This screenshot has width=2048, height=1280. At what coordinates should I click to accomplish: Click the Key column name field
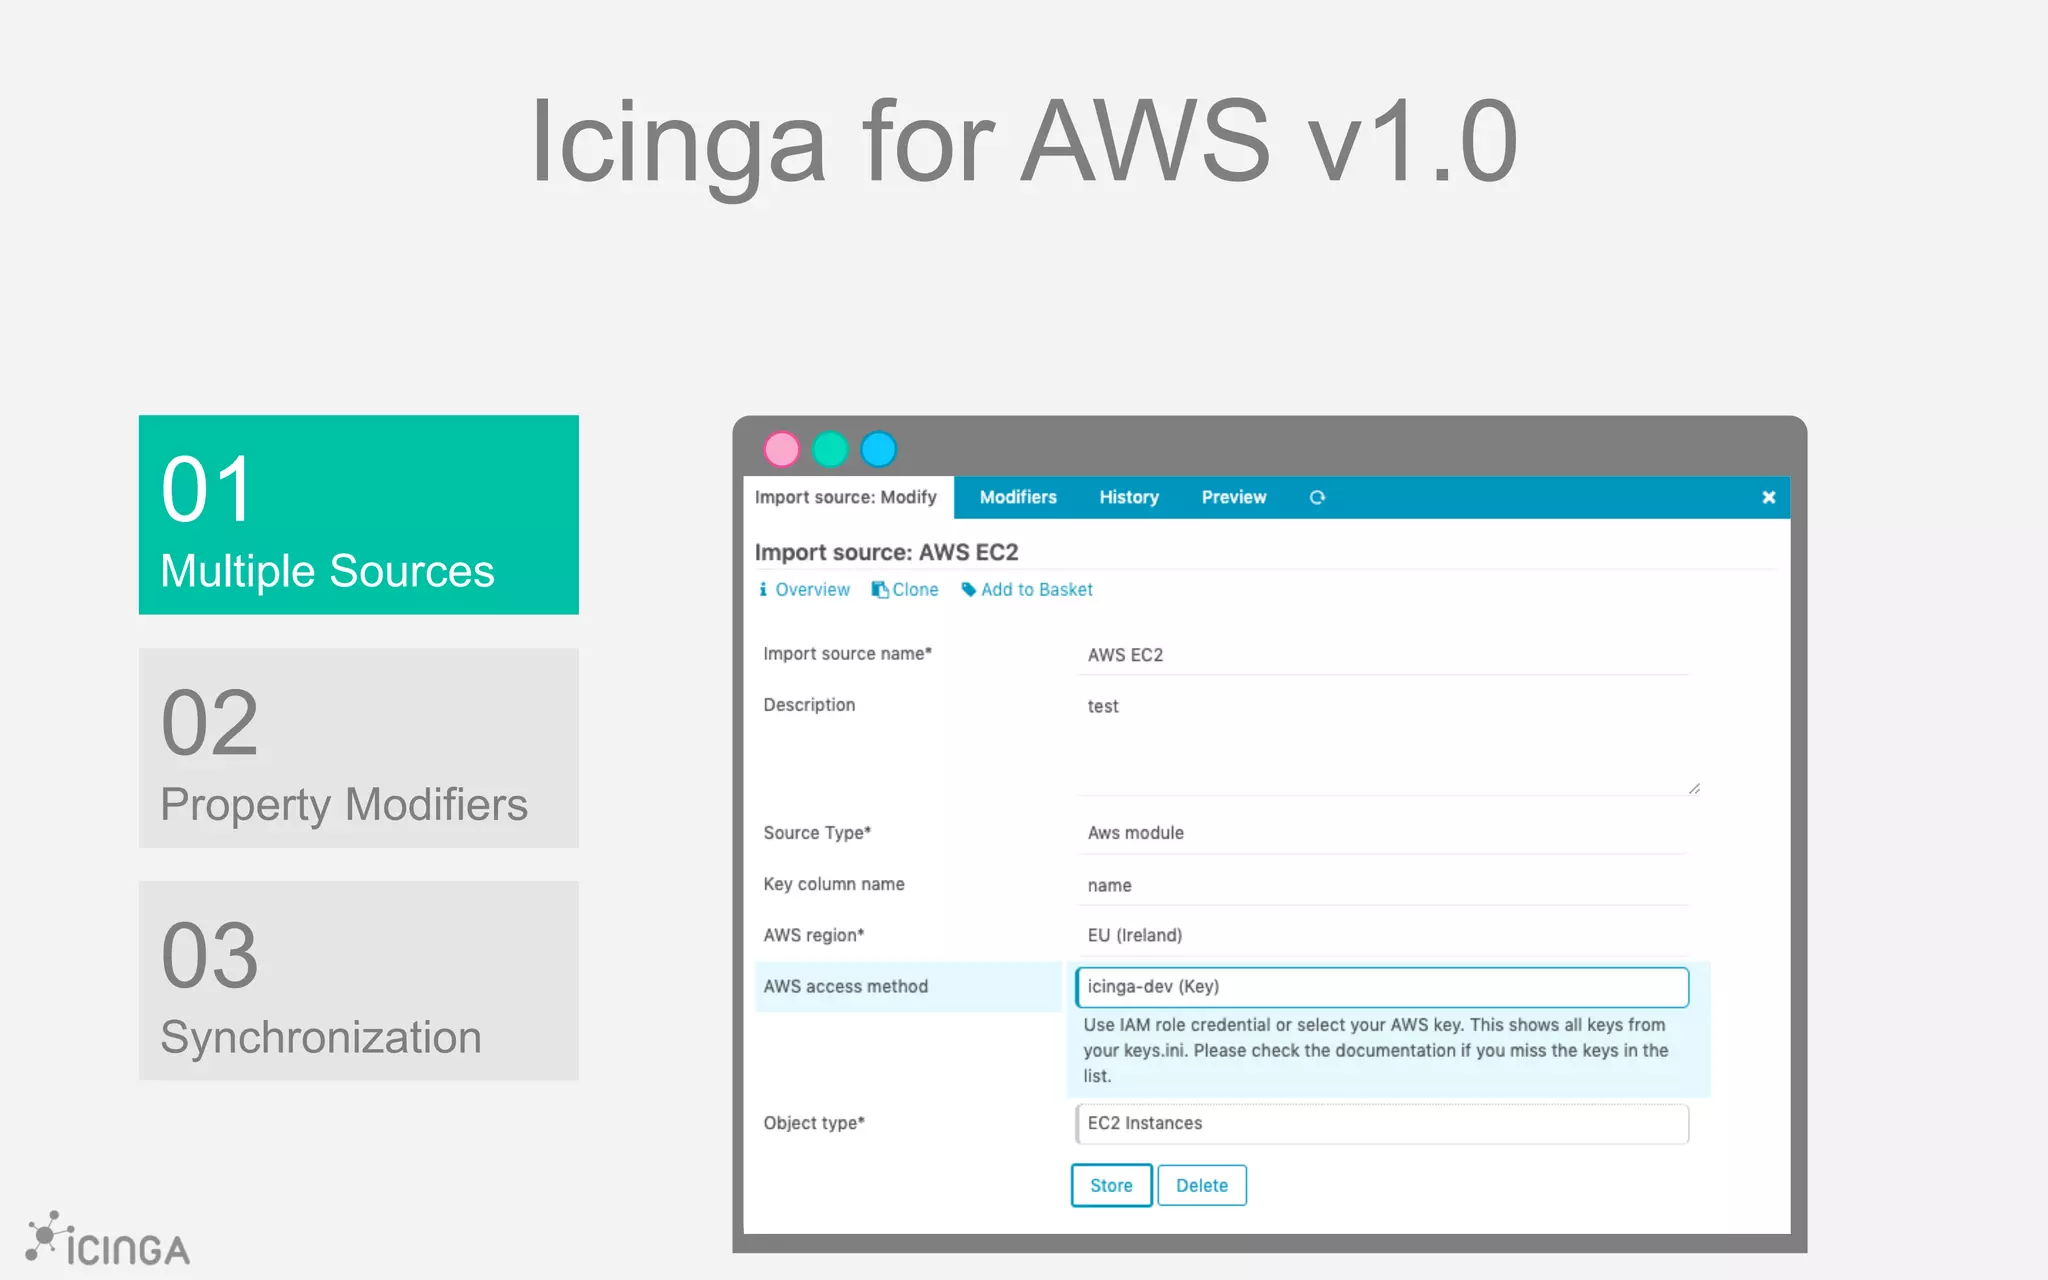1382,885
